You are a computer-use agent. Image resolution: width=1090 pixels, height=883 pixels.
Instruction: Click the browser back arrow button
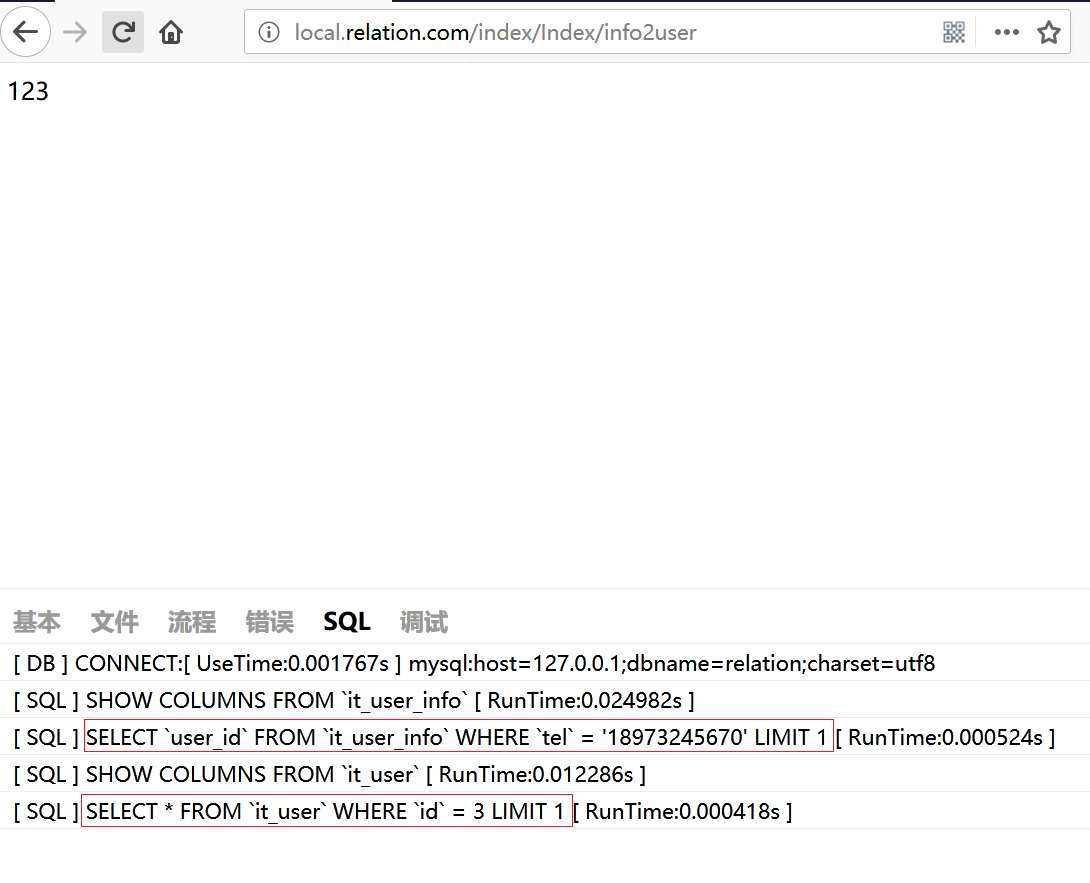pyautogui.click(x=25, y=32)
